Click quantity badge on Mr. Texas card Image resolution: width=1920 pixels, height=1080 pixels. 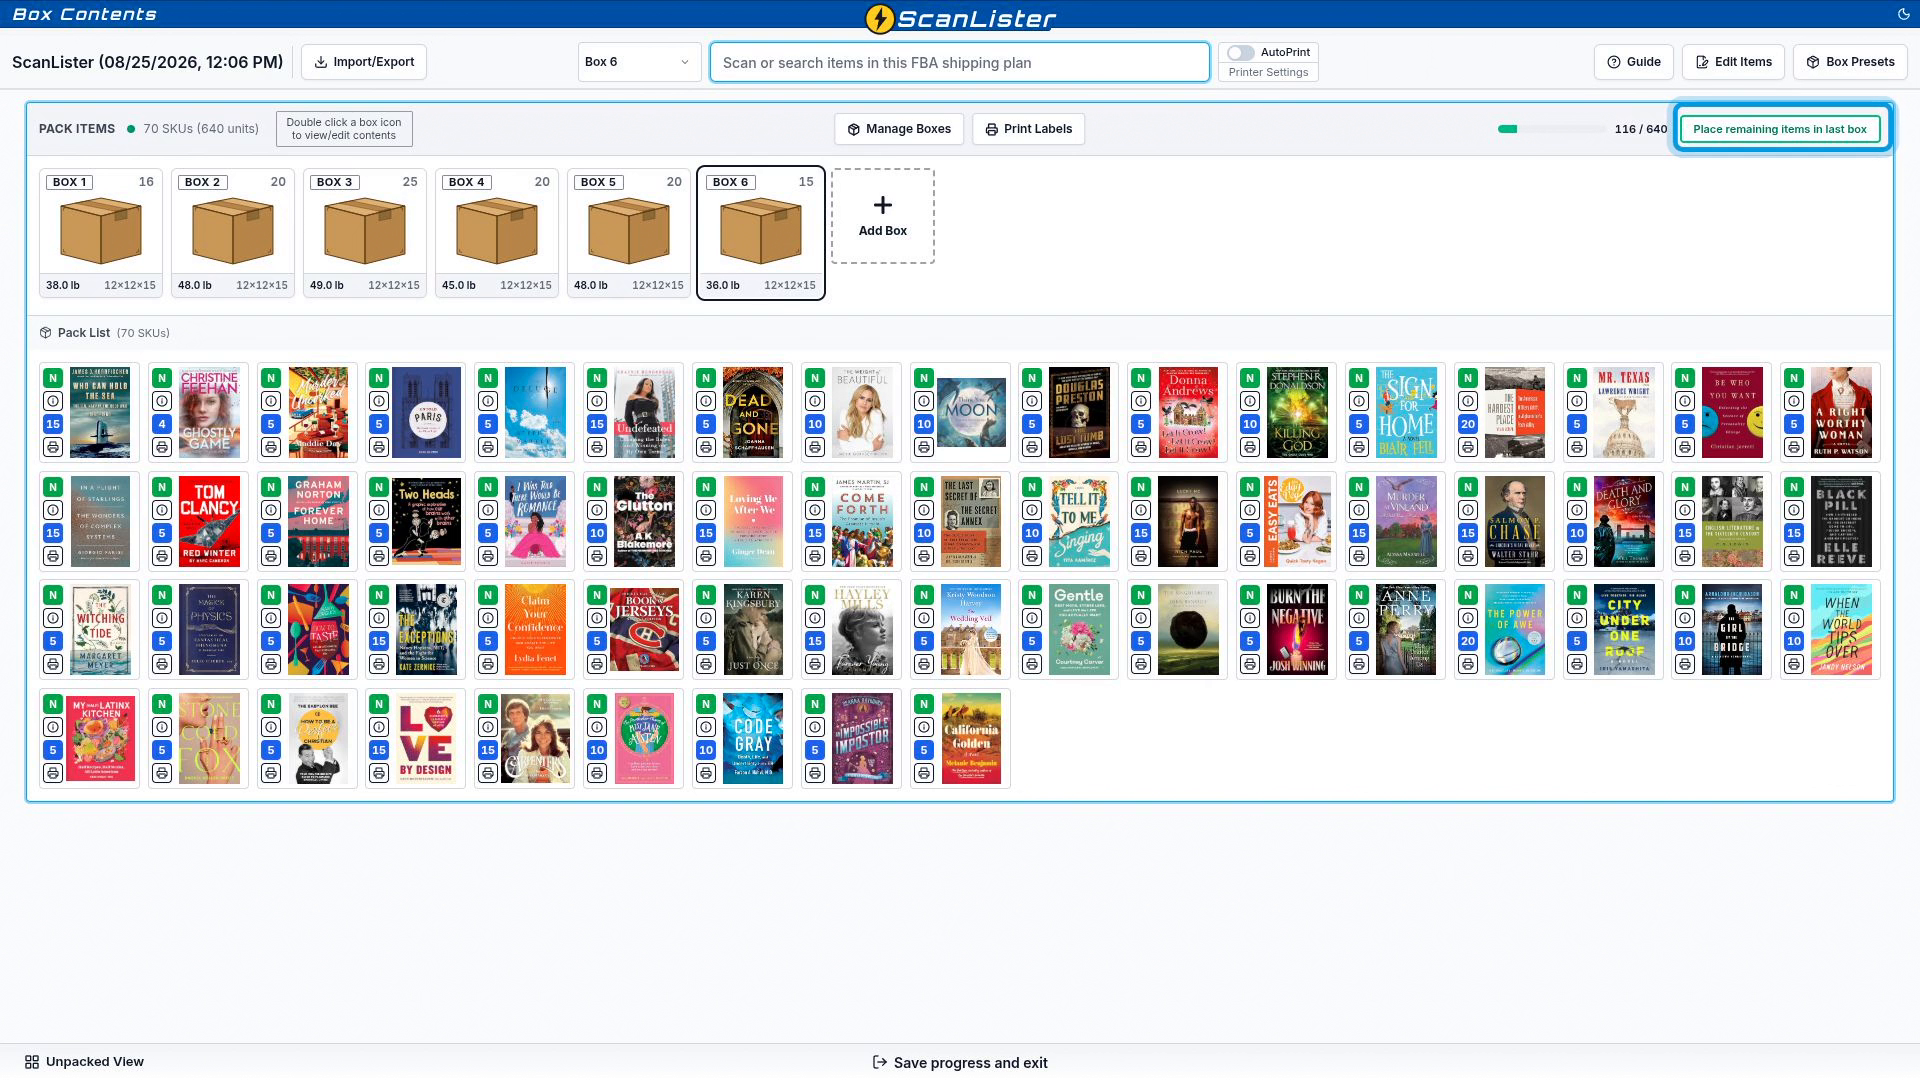click(1577, 424)
